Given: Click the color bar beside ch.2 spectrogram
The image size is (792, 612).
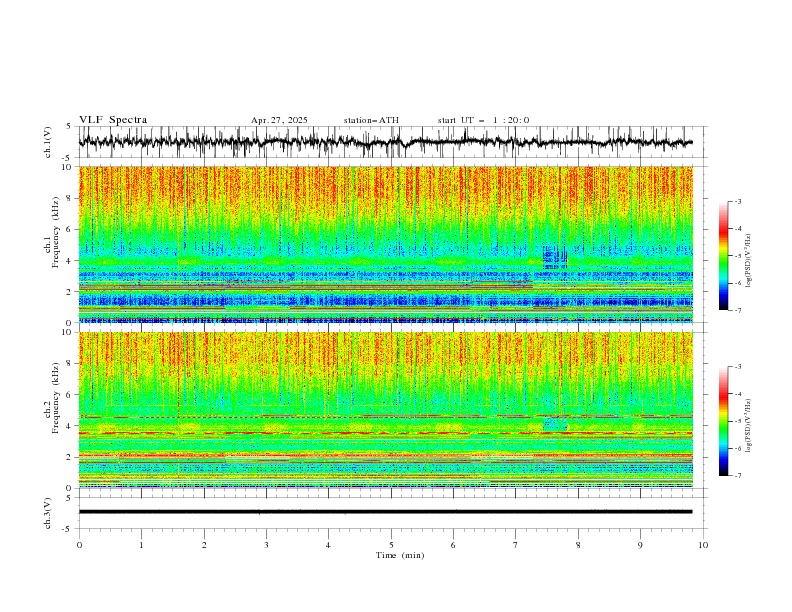Looking at the screenshot, I should (x=723, y=421).
